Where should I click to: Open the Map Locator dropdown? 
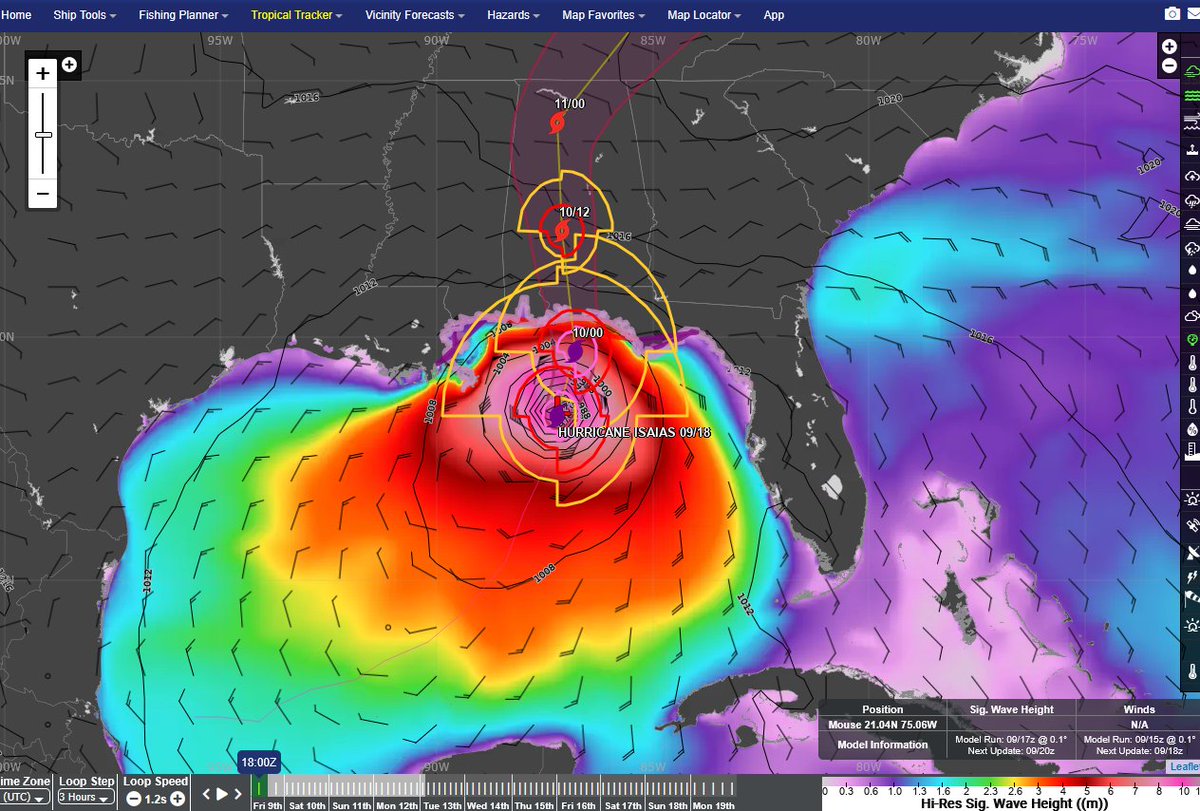coord(704,15)
